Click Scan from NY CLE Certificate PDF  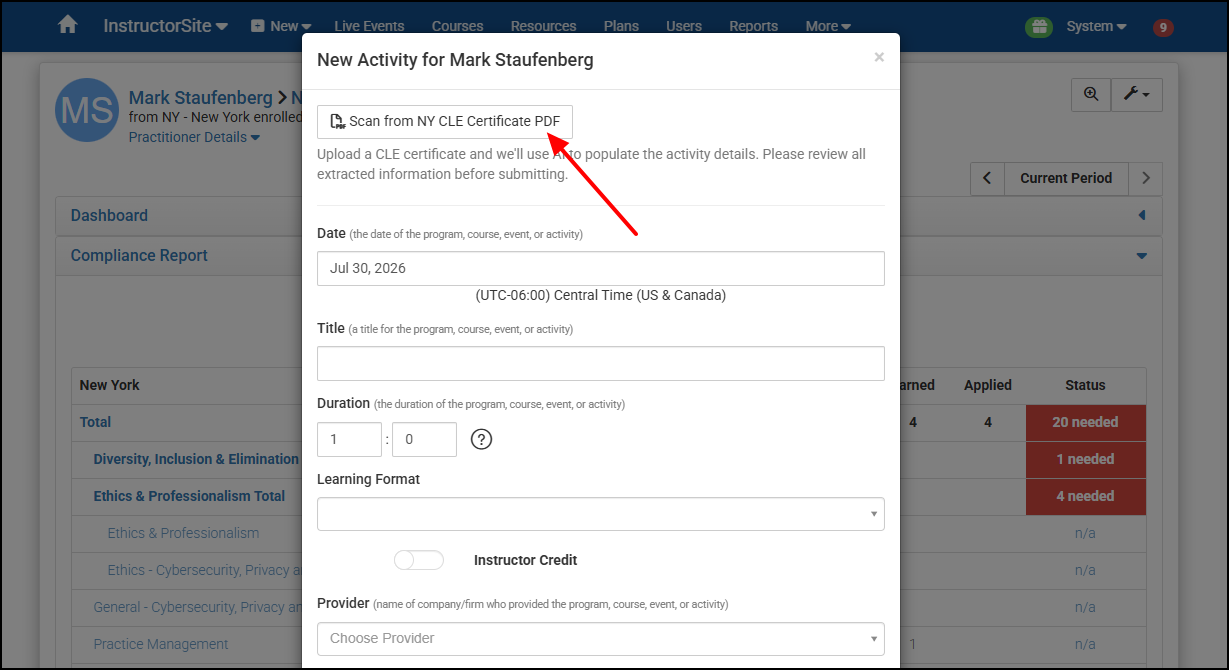coord(445,121)
